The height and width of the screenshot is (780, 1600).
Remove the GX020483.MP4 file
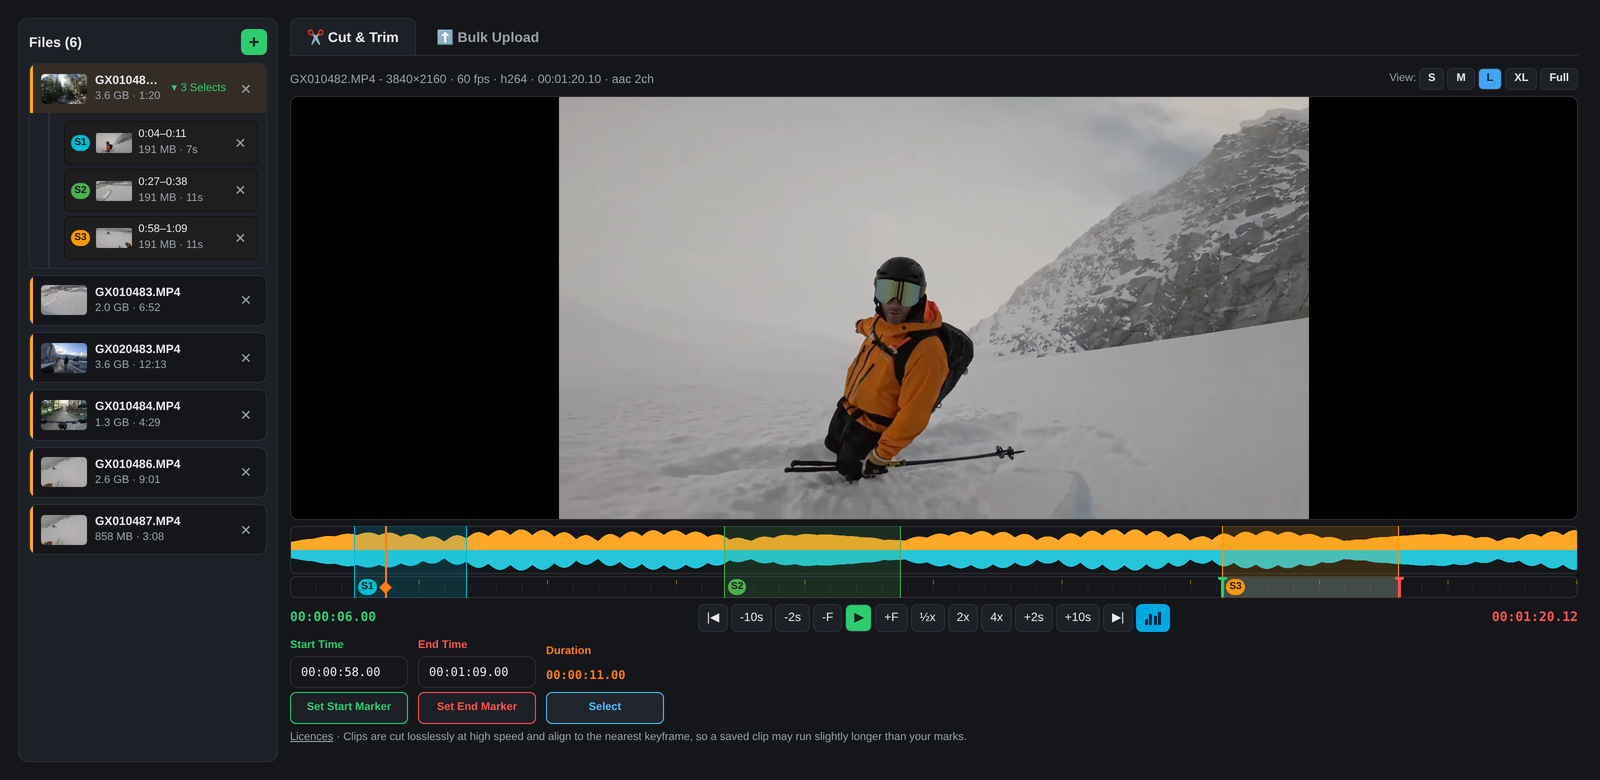[246, 358]
